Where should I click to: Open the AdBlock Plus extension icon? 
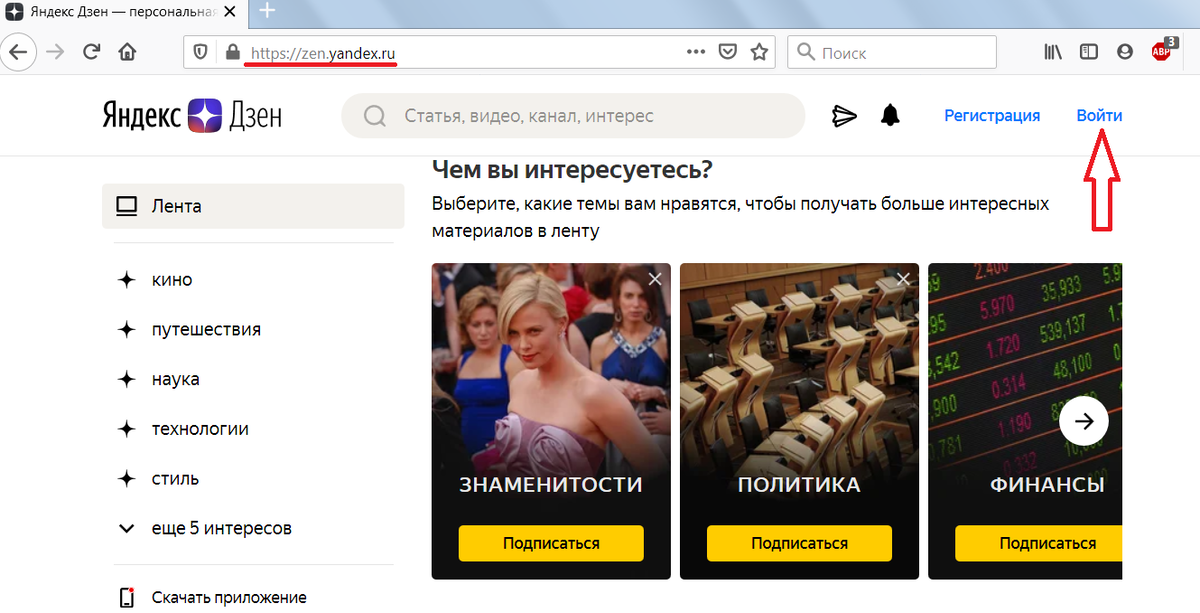[x=1163, y=50]
